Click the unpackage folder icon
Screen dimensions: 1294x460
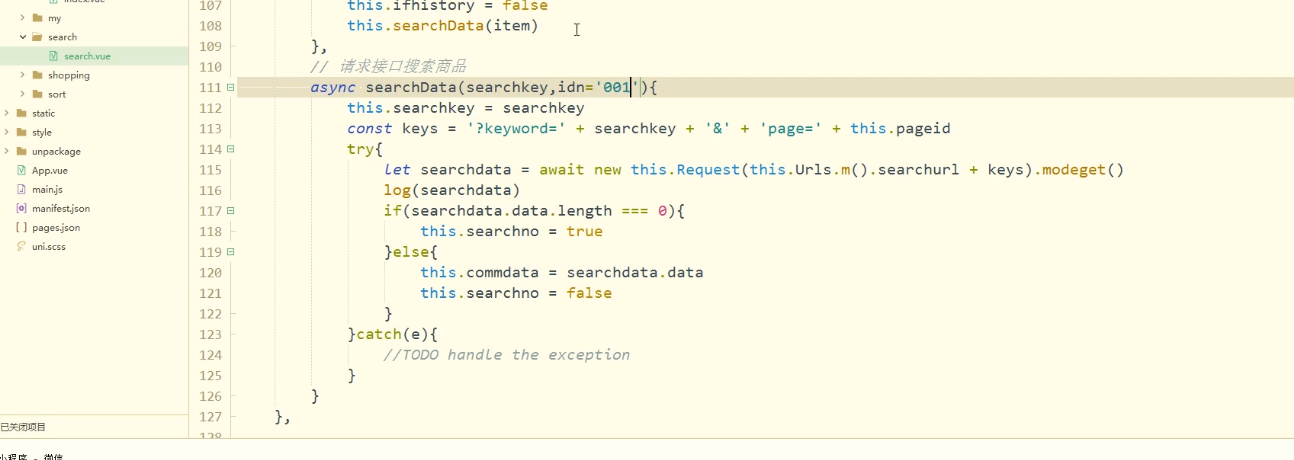(x=21, y=151)
